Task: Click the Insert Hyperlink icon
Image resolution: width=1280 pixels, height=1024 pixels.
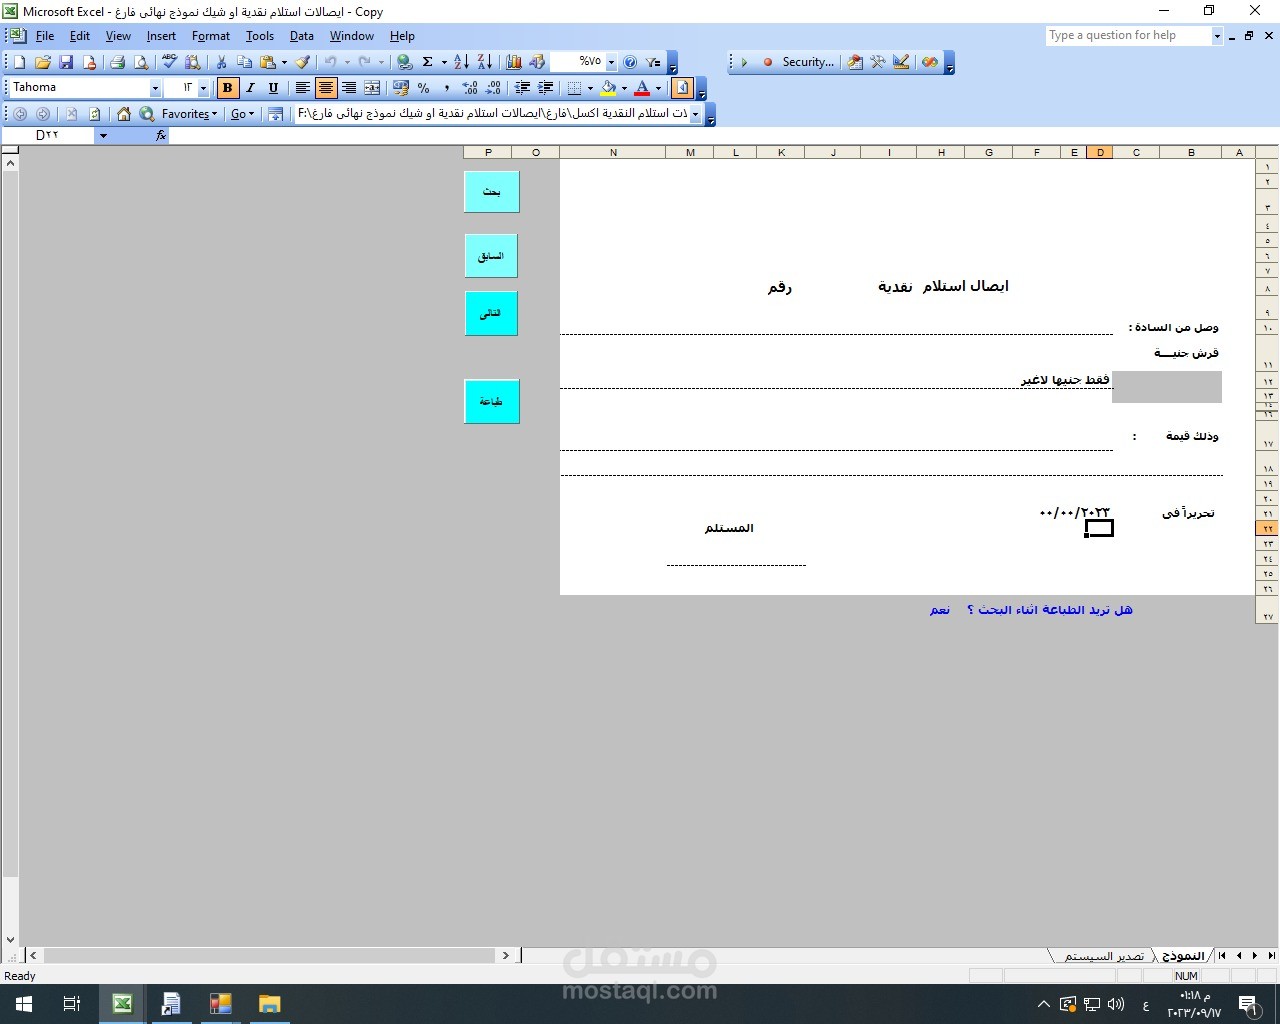Action: click(x=404, y=62)
